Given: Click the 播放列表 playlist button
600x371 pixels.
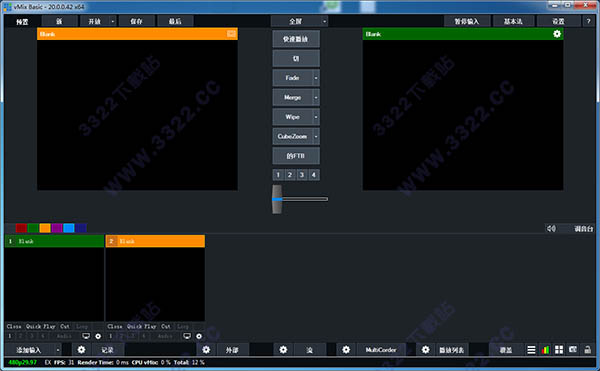Looking at the screenshot, I should click(452, 350).
